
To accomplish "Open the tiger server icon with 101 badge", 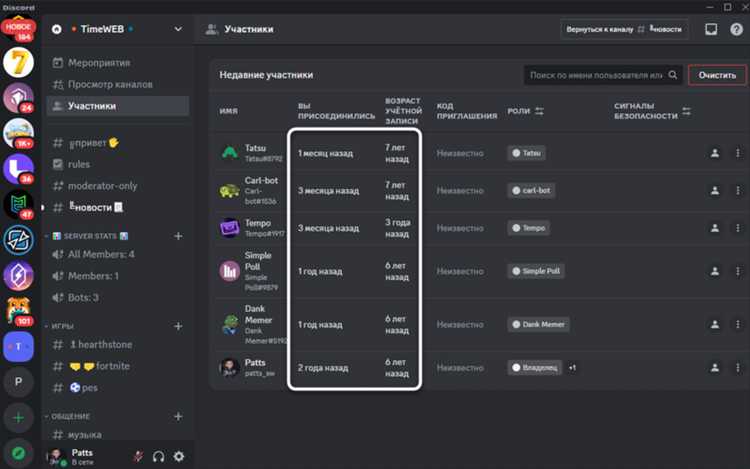I will (x=18, y=311).
